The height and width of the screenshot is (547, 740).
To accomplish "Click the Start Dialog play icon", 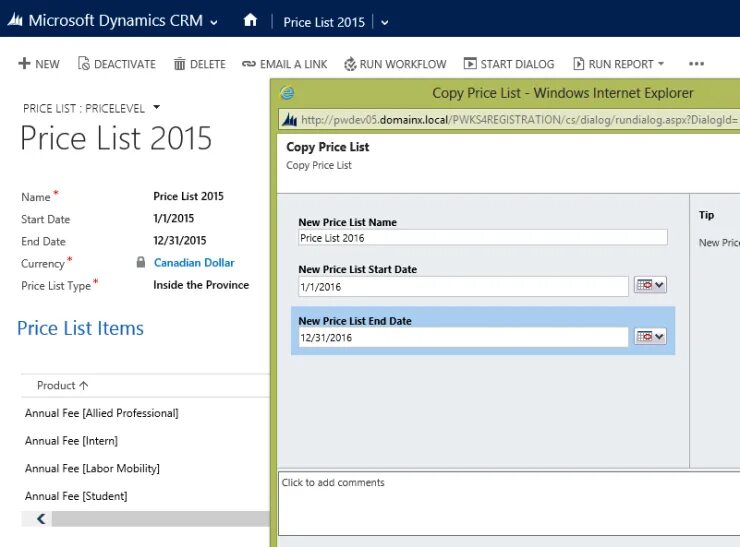I will tap(470, 63).
